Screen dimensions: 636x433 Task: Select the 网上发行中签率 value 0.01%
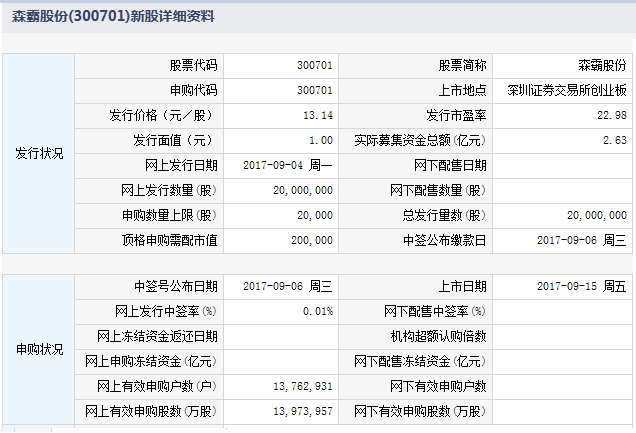pyautogui.click(x=319, y=311)
